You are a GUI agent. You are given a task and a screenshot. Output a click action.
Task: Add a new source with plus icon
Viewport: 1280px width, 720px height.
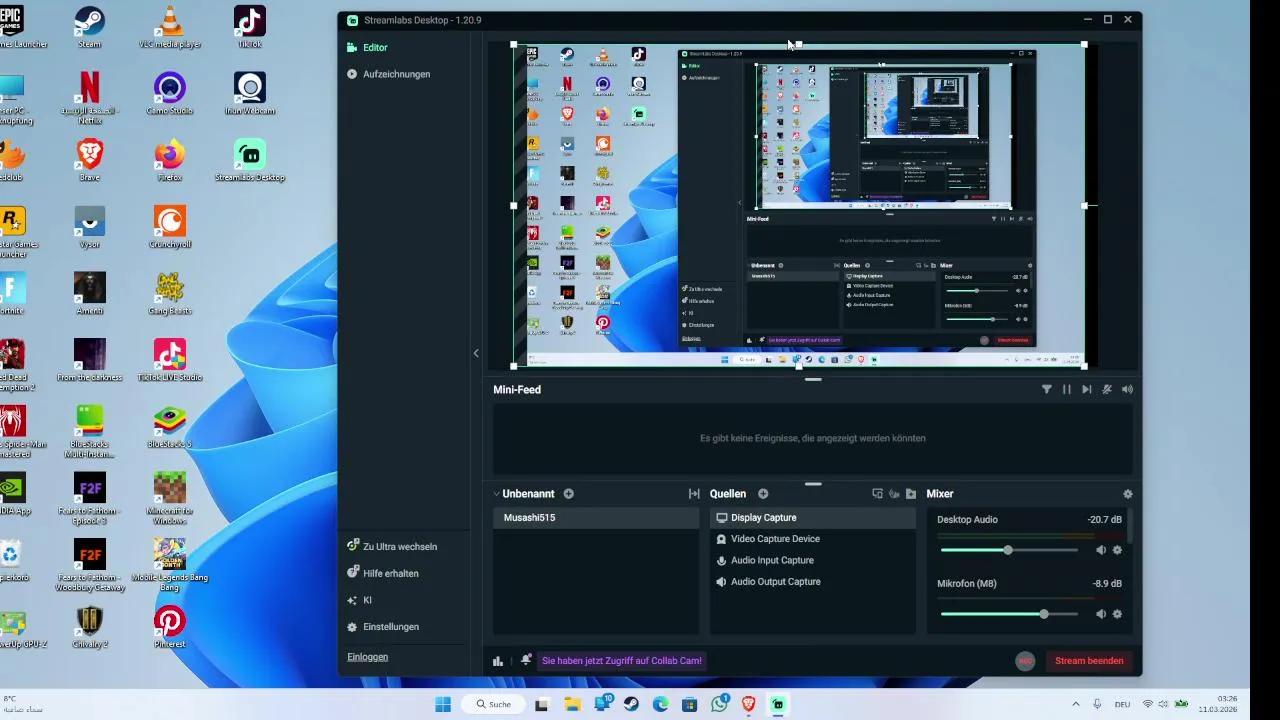[x=763, y=494]
